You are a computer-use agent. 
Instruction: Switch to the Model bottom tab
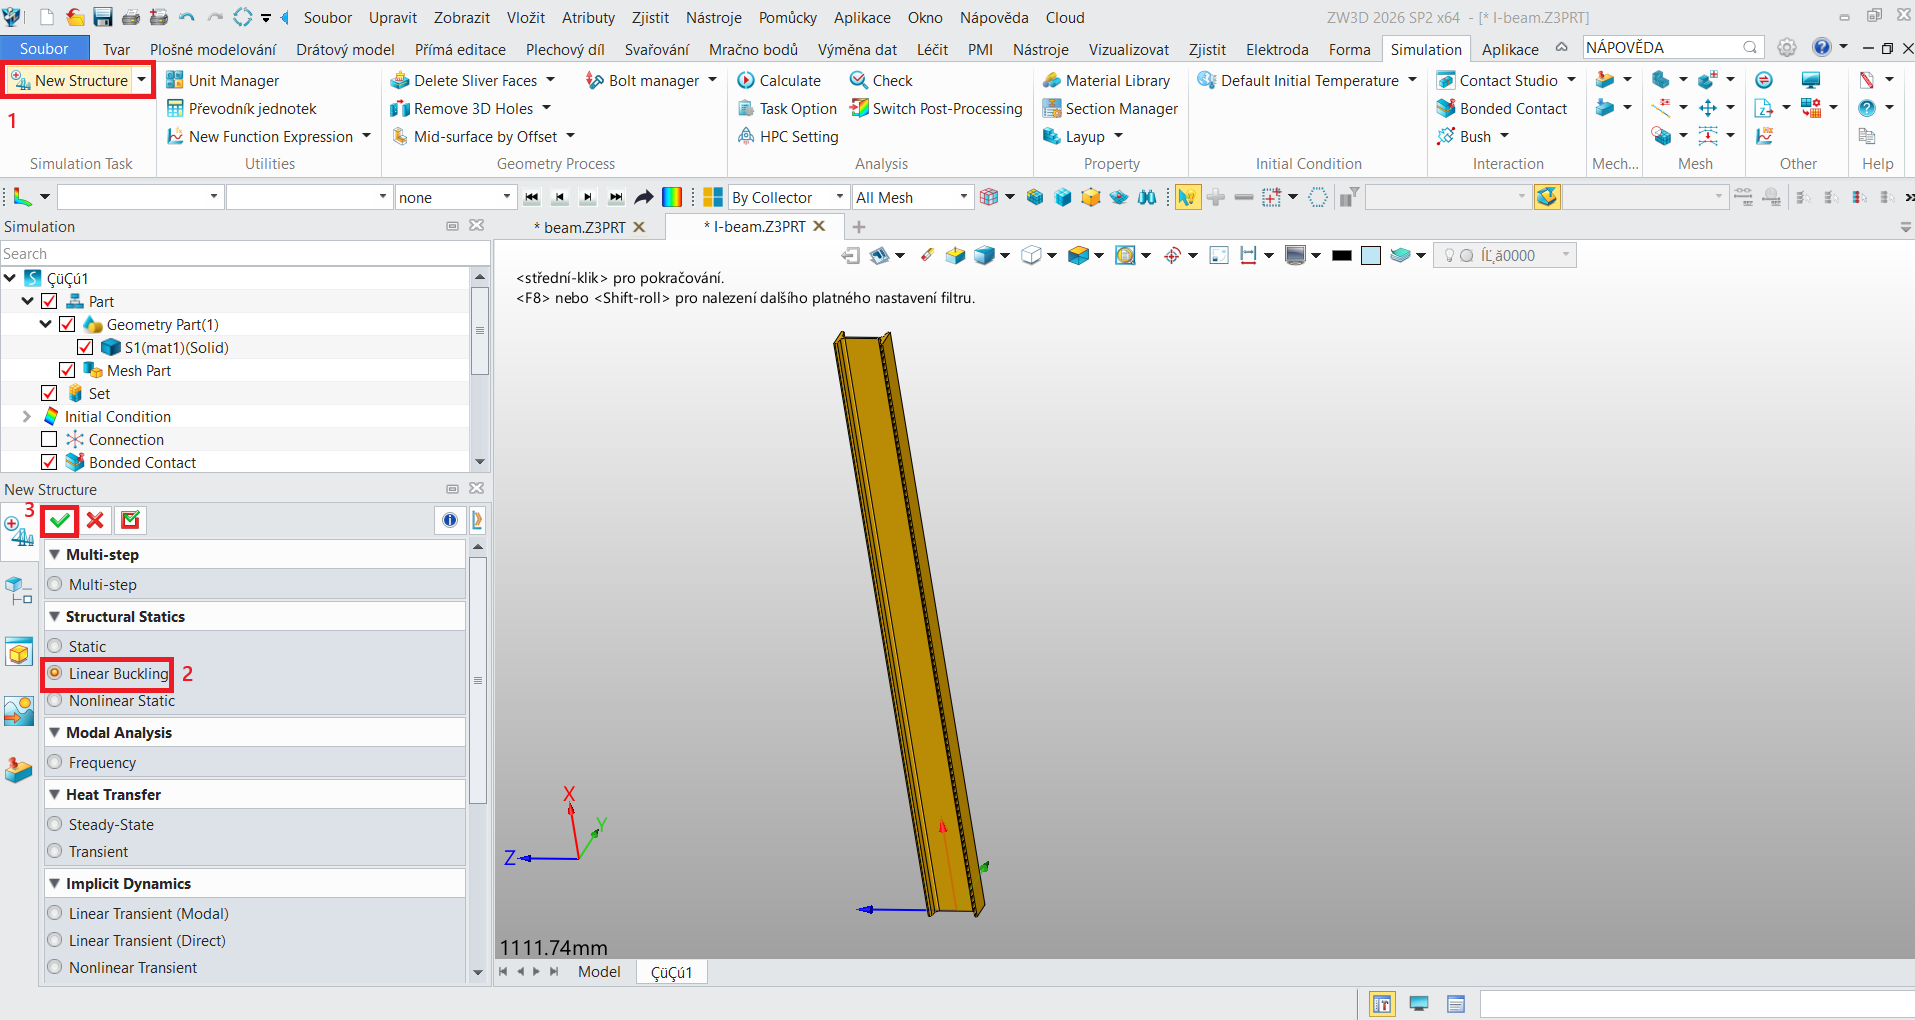coord(599,971)
